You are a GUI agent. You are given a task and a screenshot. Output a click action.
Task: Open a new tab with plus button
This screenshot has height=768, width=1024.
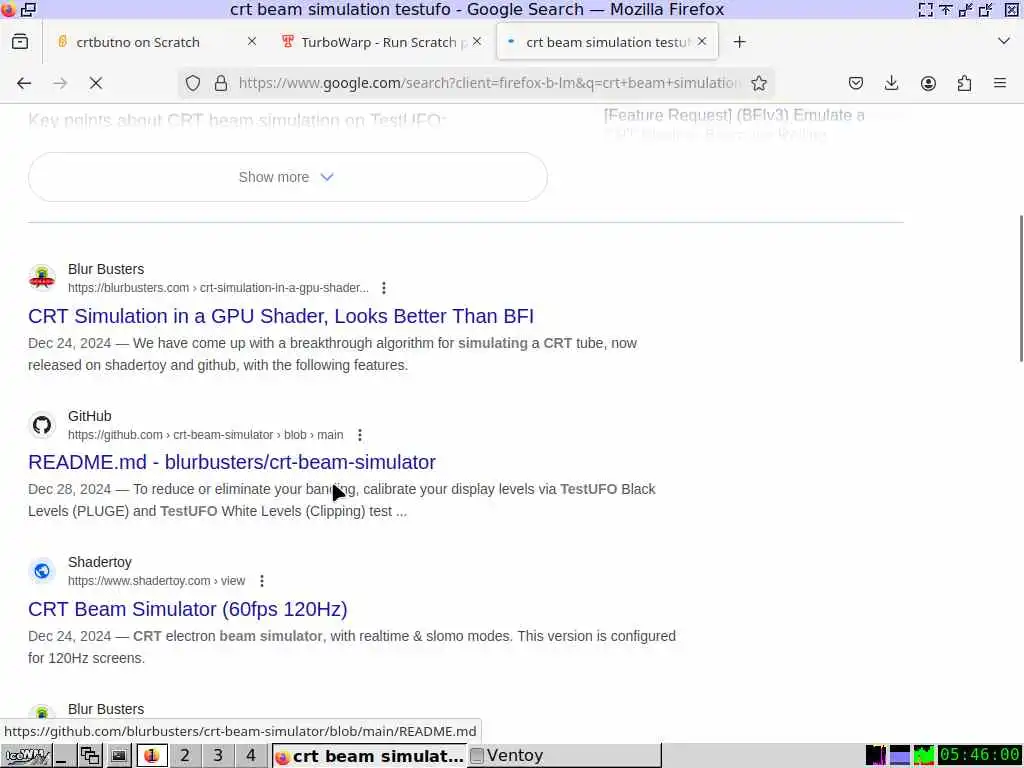739,42
